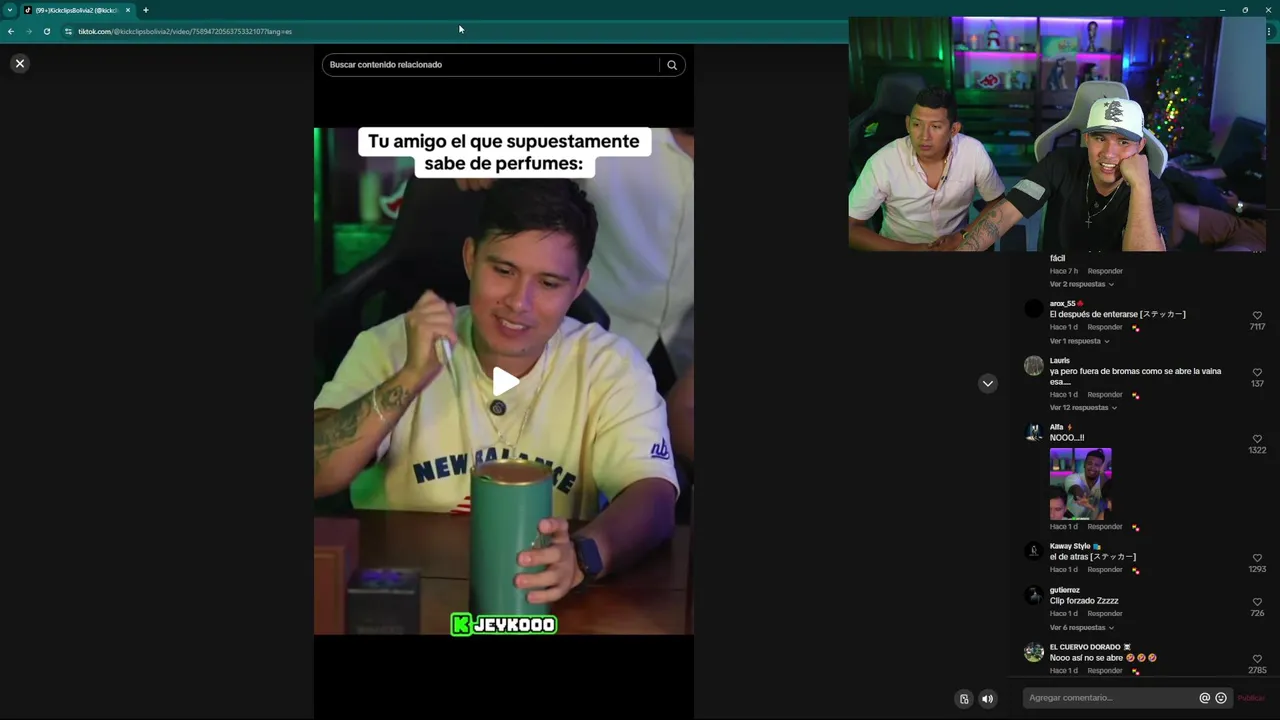Click the Publicar button

1251,698
